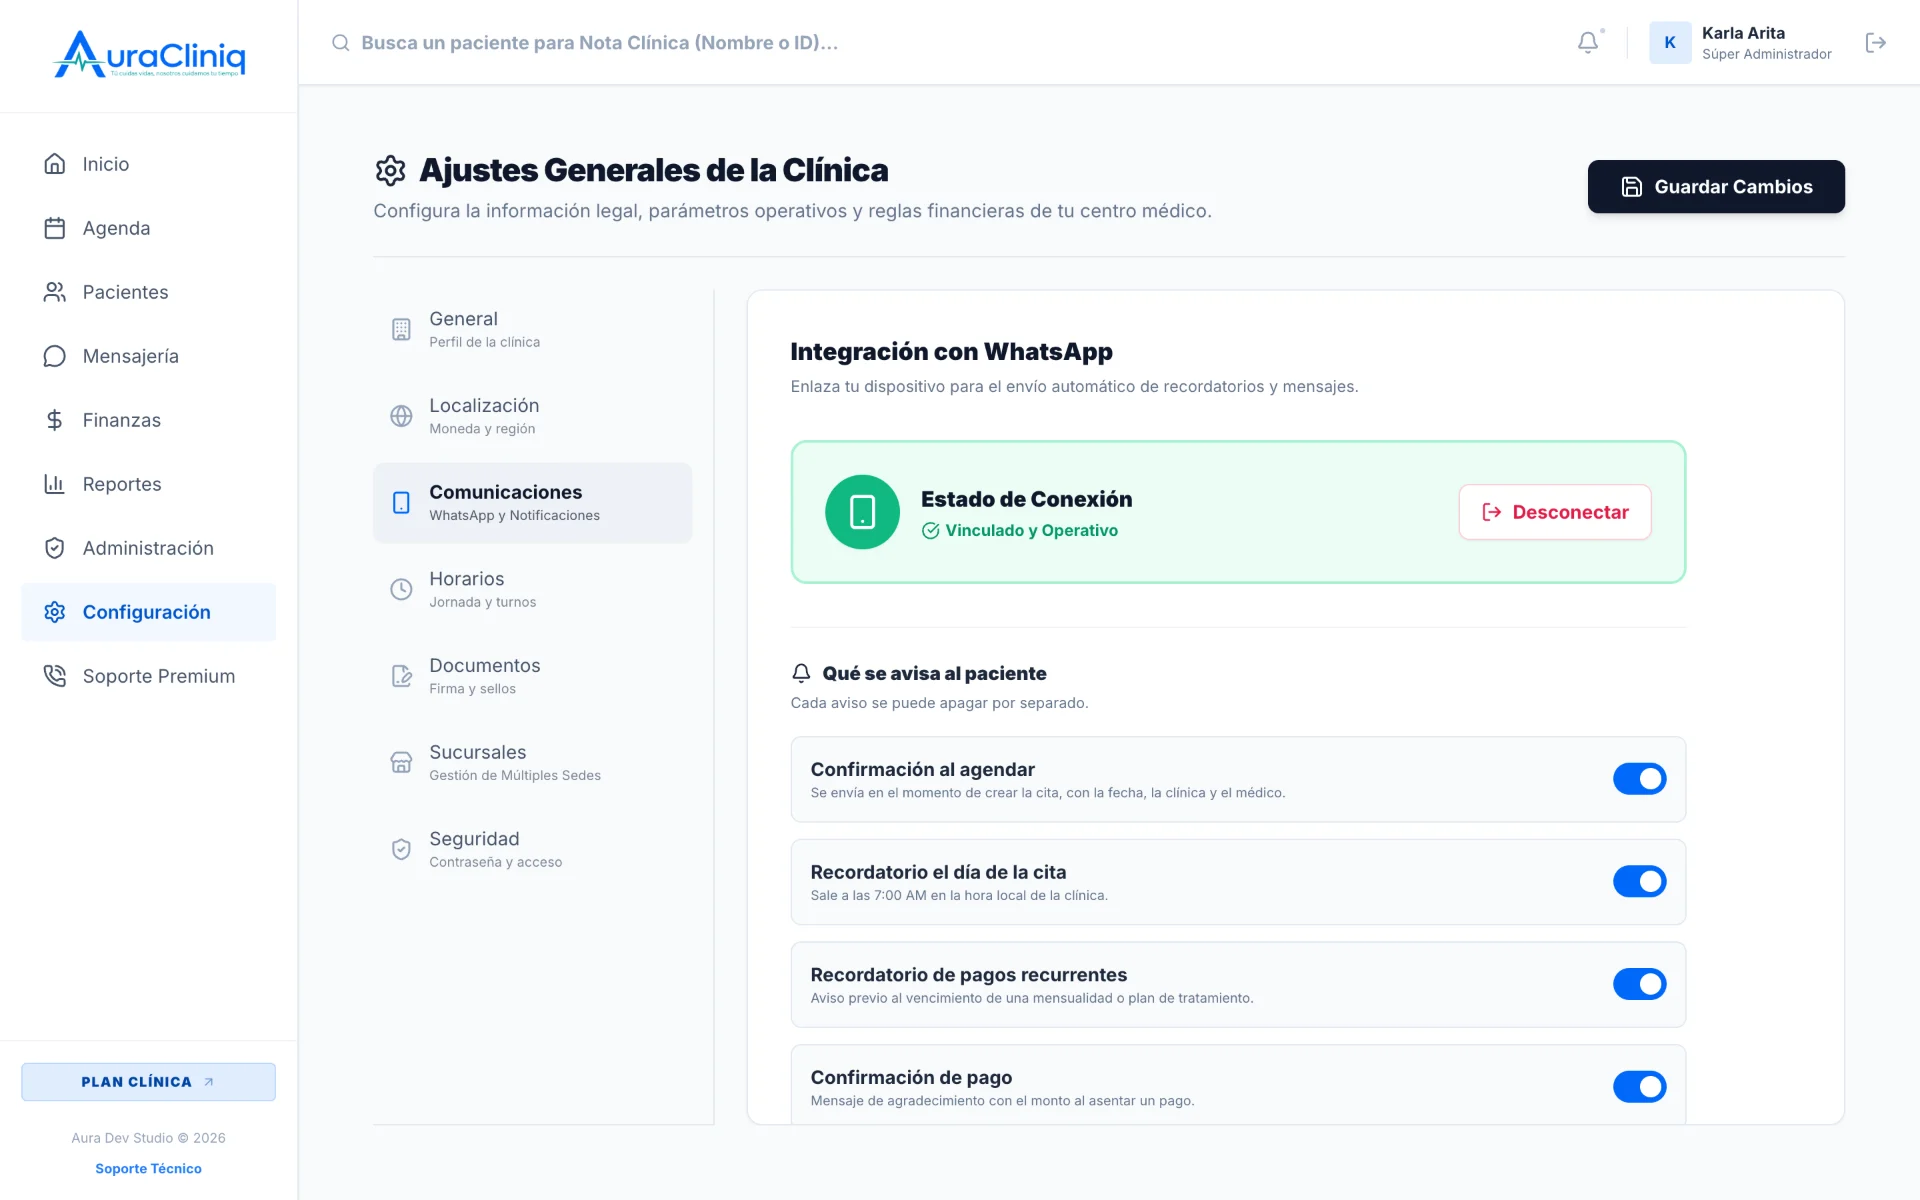
Task: Disable Confirmación al agendar switch
Action: click(x=1639, y=779)
